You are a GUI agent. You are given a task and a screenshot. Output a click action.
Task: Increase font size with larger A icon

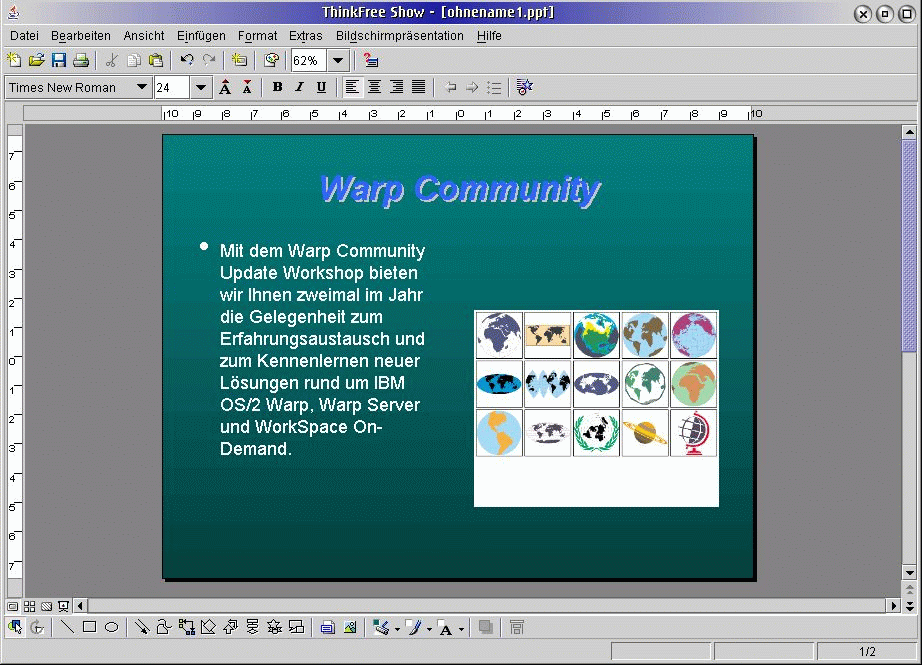pos(225,88)
